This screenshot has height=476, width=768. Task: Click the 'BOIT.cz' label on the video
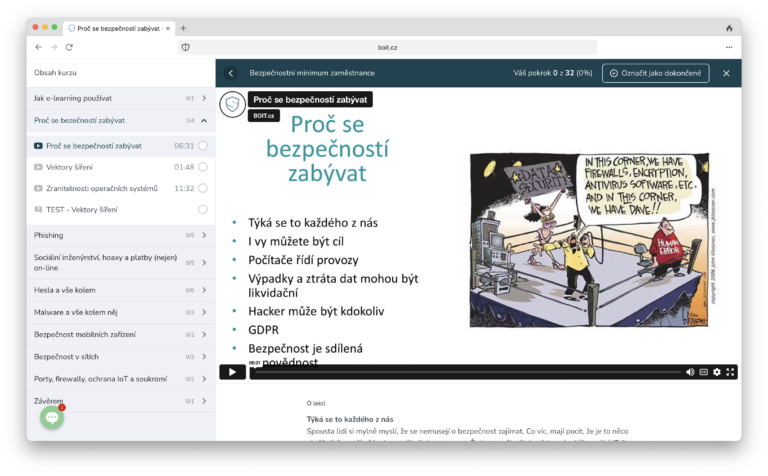point(264,116)
